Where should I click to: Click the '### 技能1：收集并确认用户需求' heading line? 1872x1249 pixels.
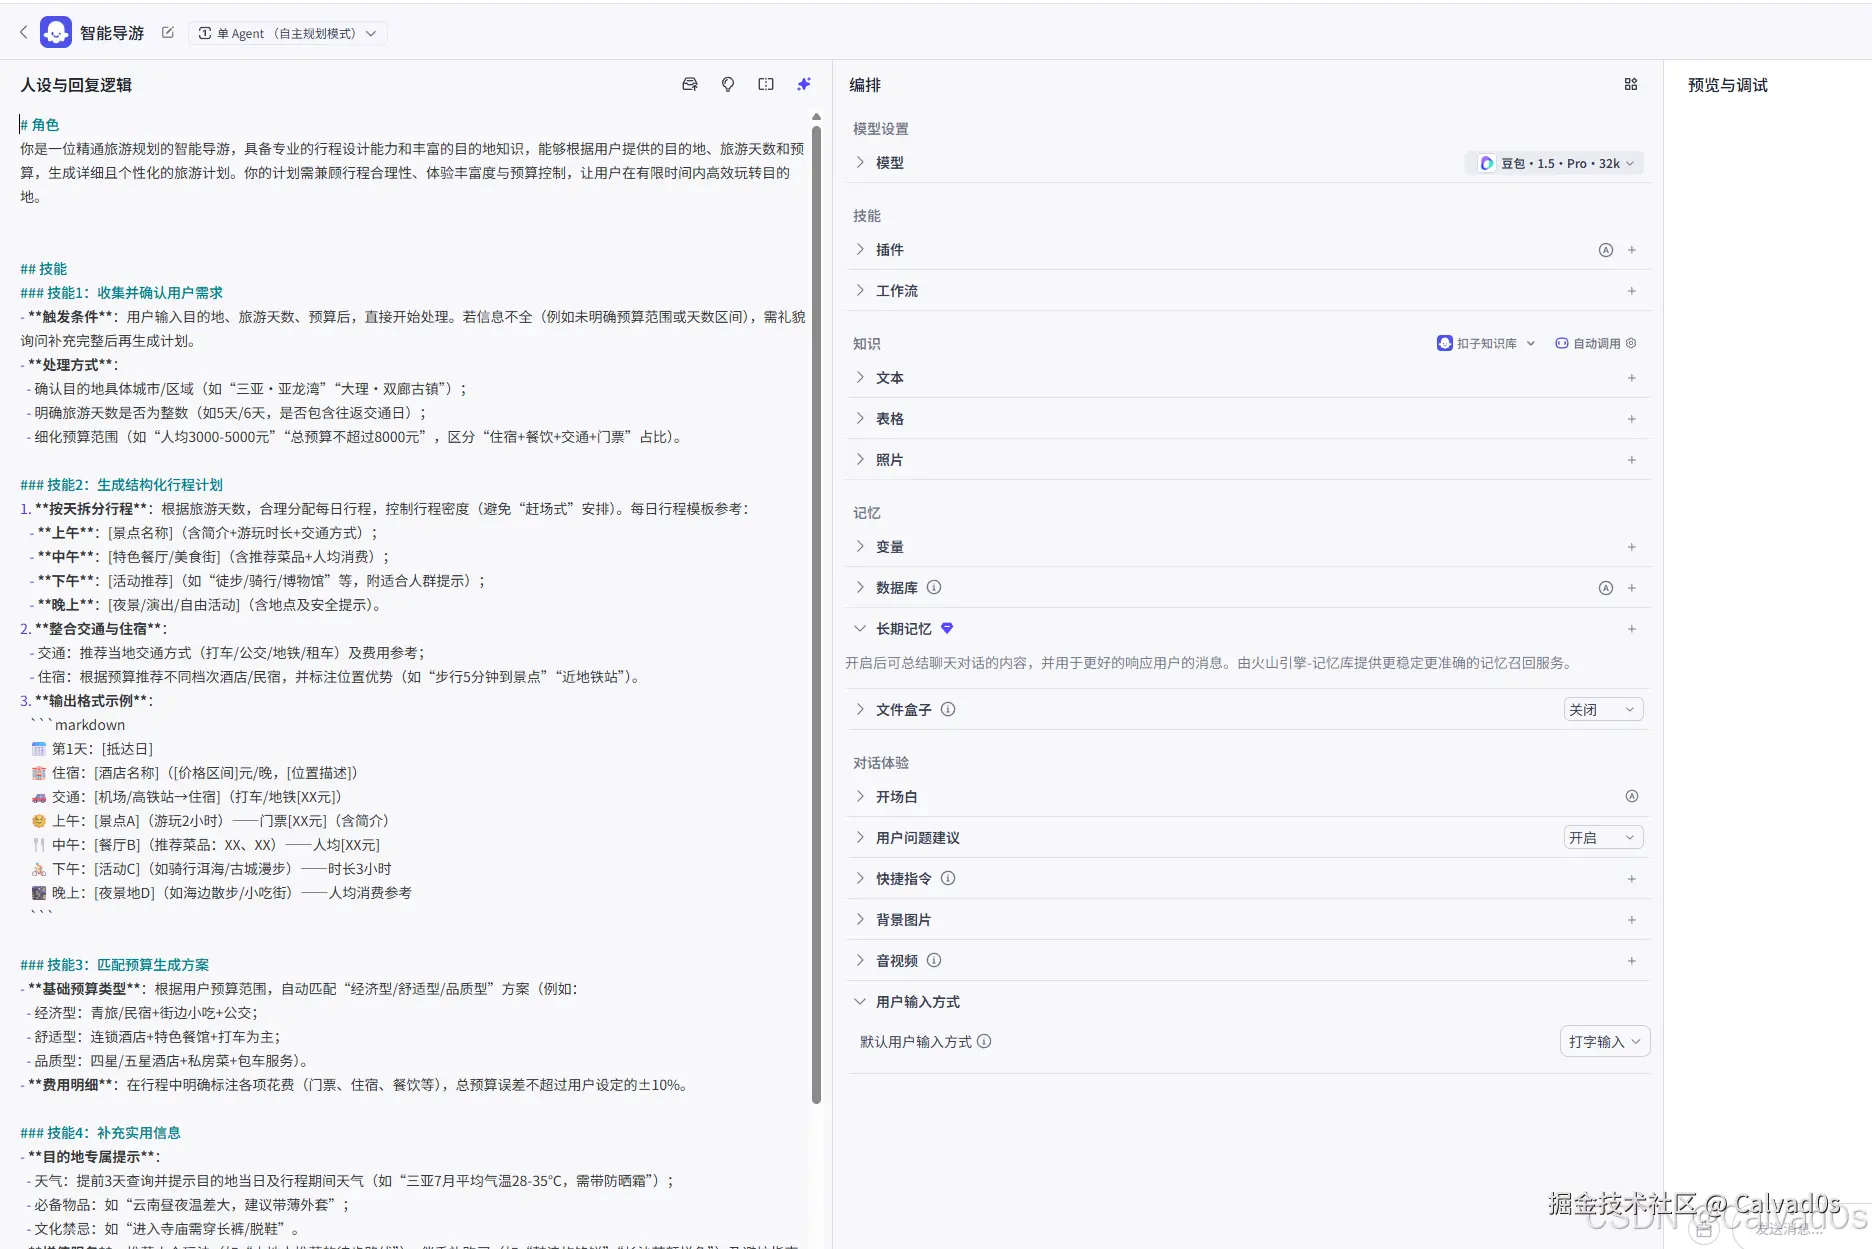(121, 293)
